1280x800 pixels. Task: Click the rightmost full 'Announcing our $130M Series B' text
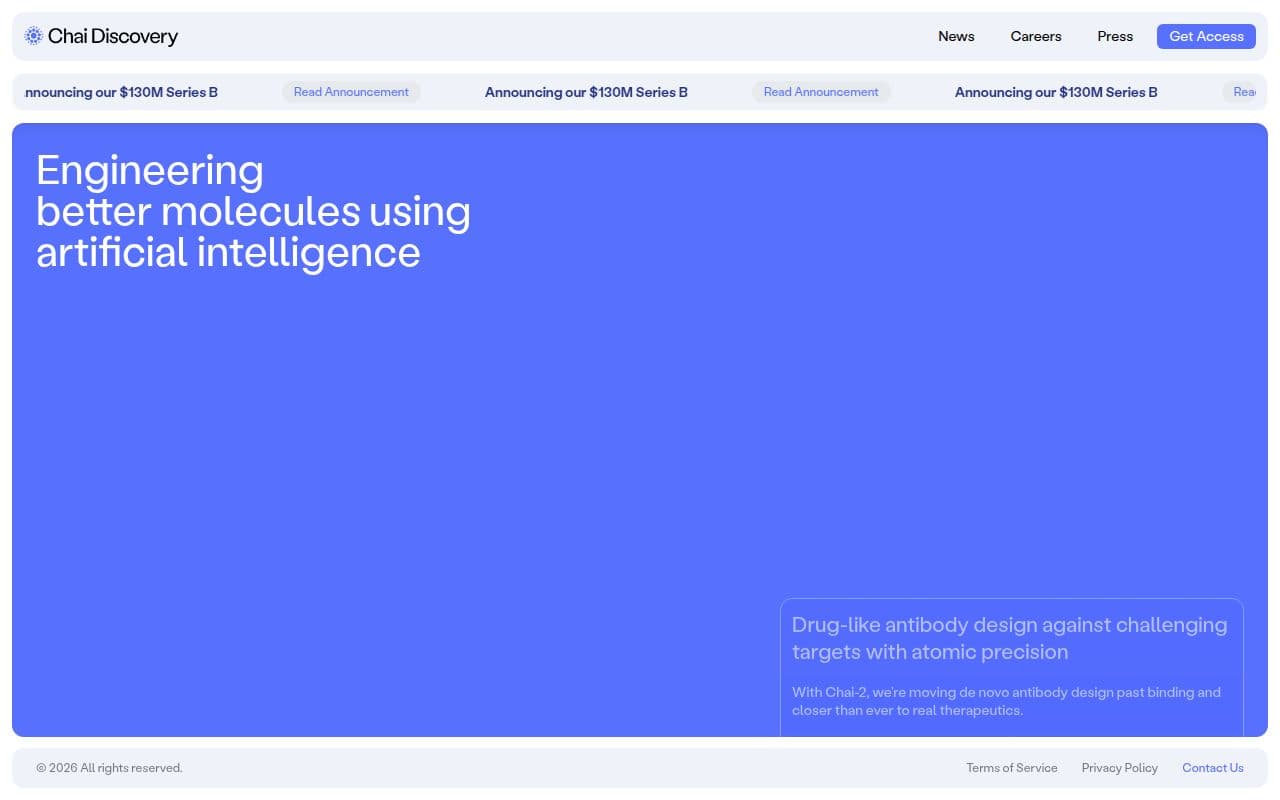click(1056, 92)
